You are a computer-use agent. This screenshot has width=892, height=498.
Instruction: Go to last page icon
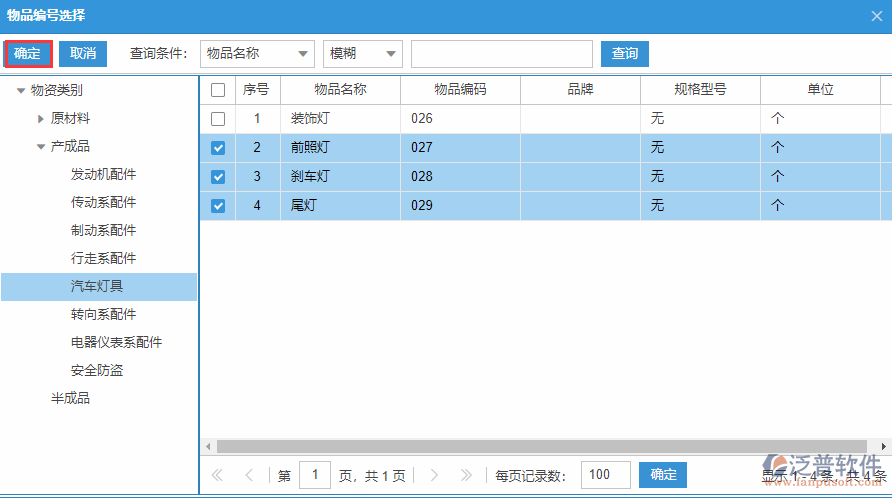[x=466, y=475]
